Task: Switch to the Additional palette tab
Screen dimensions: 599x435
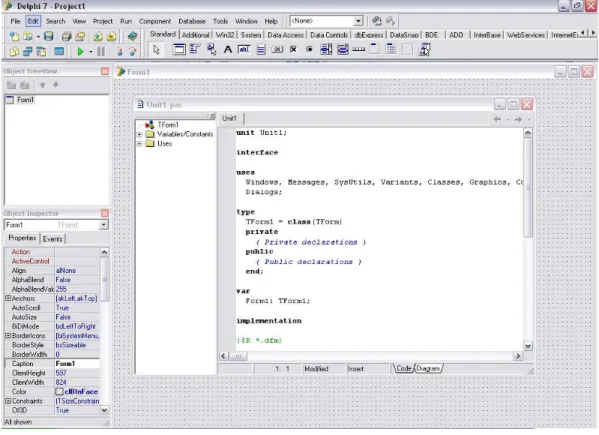Action: (x=196, y=35)
